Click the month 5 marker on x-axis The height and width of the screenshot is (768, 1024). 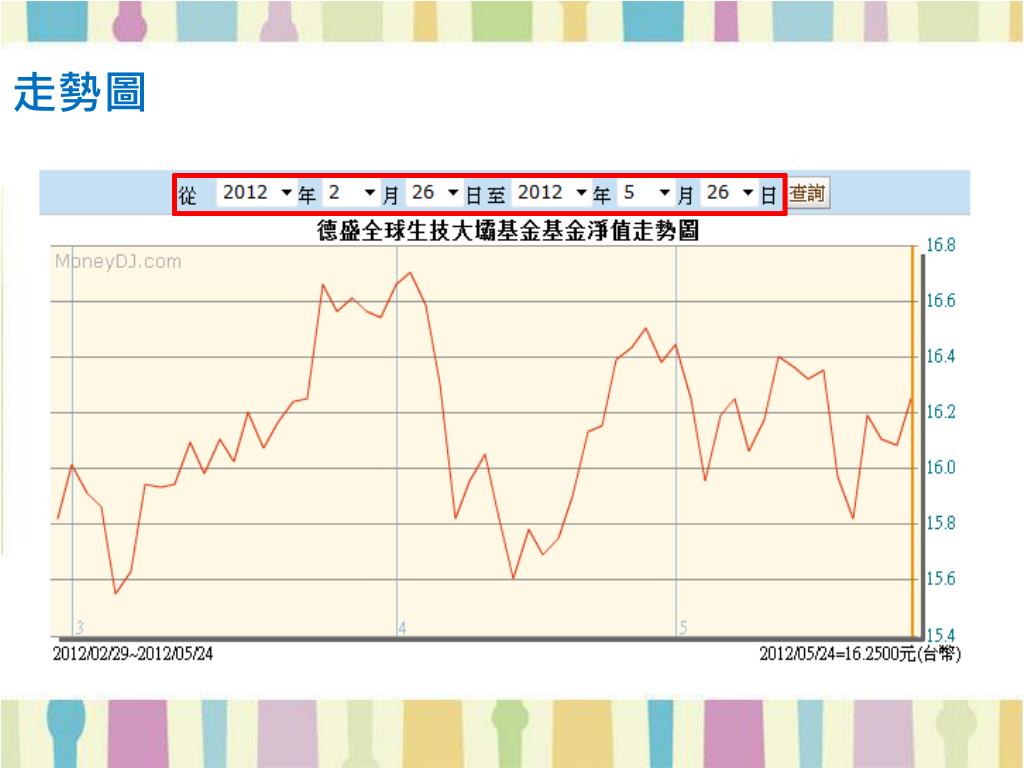[x=682, y=628]
